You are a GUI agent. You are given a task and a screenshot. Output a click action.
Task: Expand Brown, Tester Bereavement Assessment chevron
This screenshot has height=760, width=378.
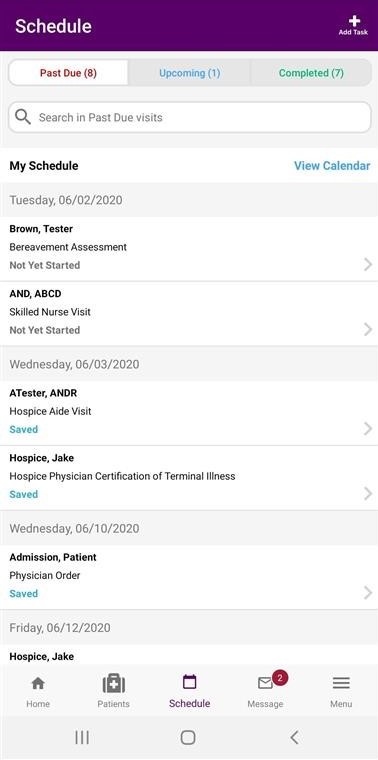click(368, 264)
